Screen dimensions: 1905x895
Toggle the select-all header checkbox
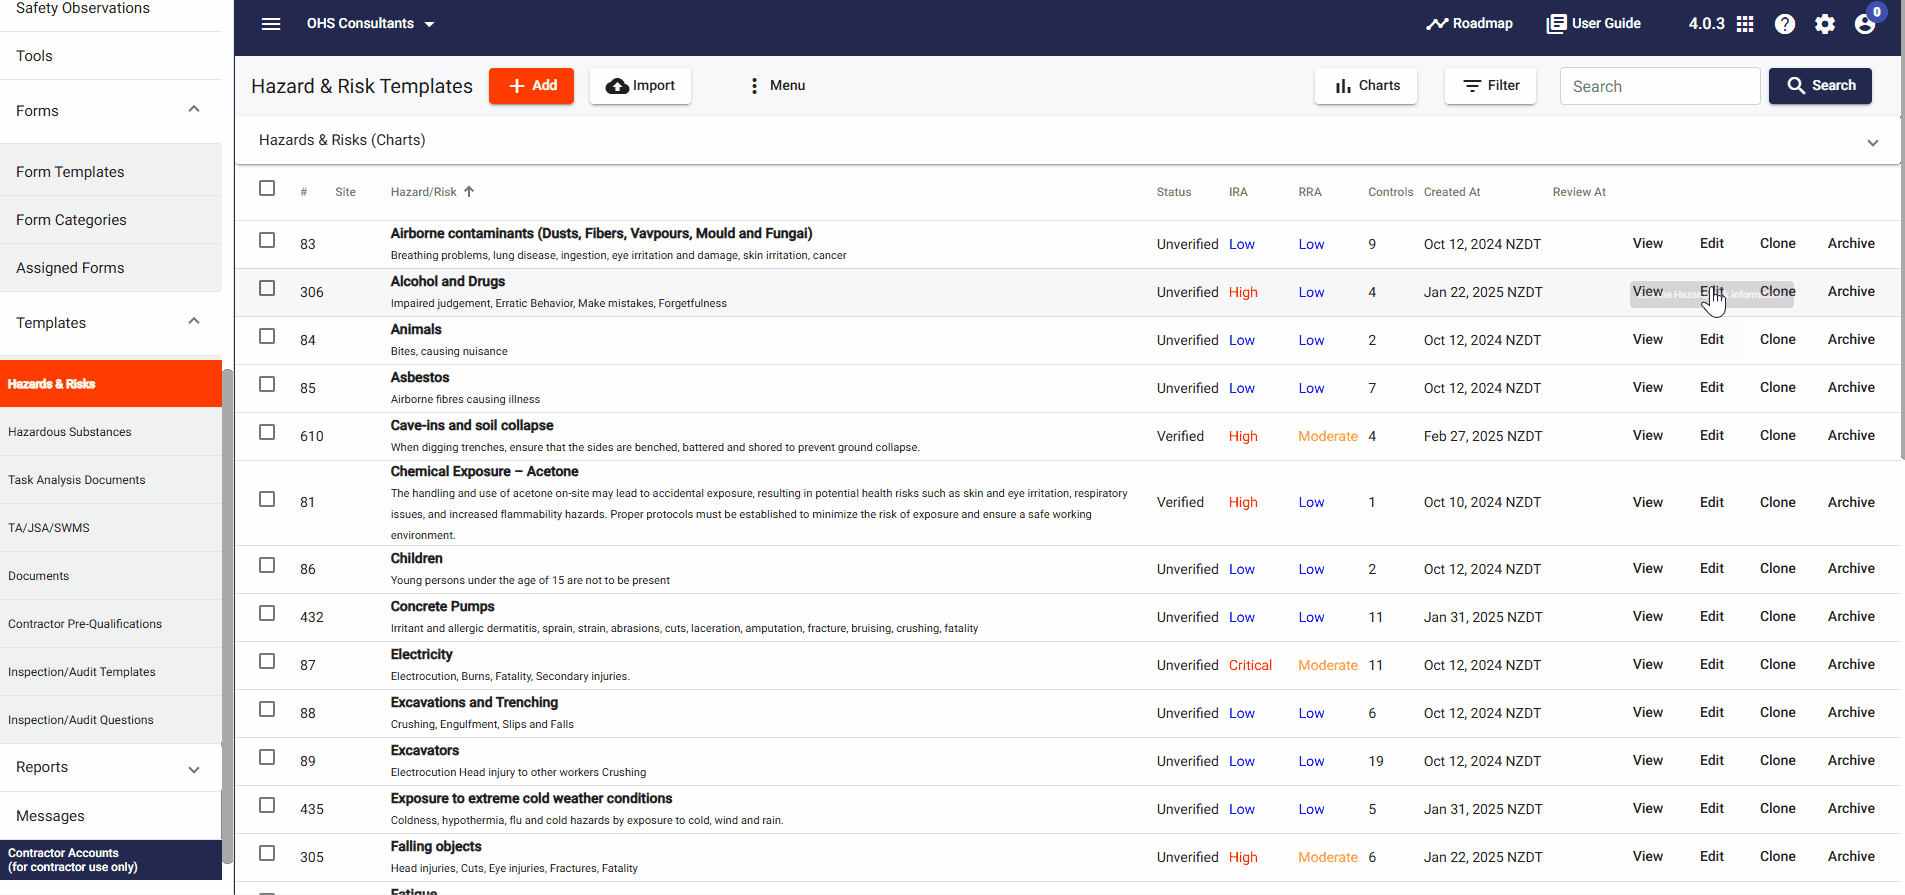point(267,188)
